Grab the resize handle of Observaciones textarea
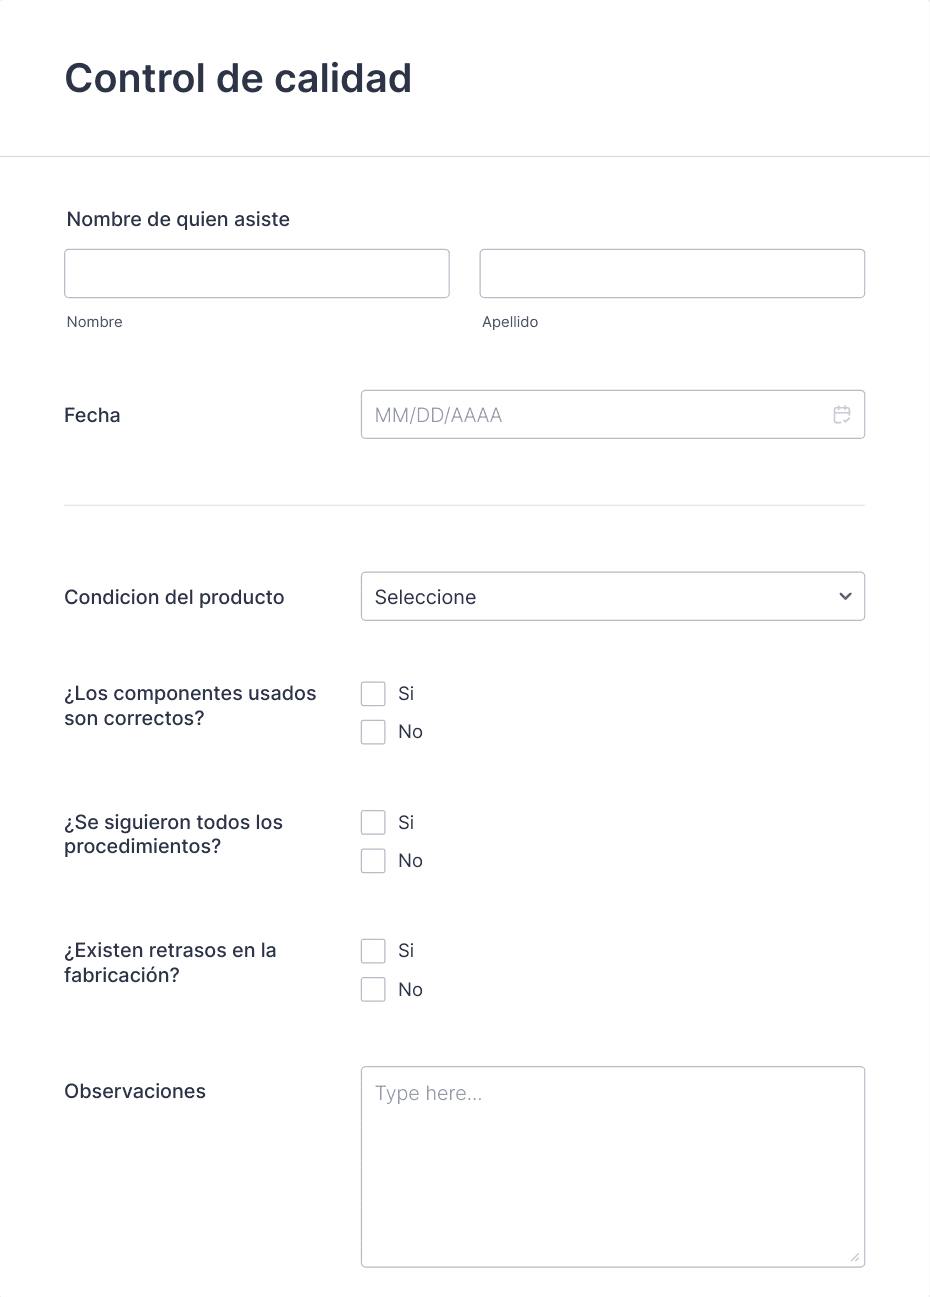The height and width of the screenshot is (1297, 930). tap(855, 1257)
